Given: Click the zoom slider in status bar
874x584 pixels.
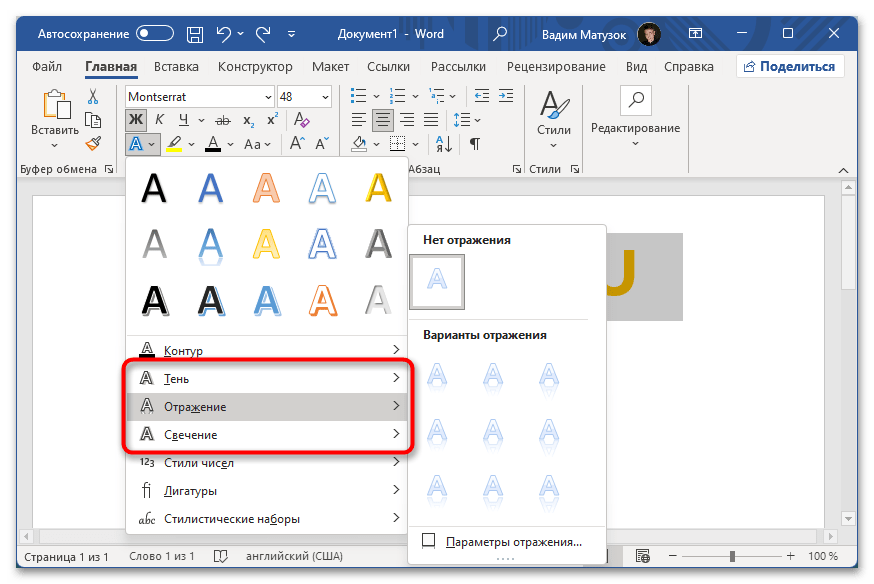Looking at the screenshot, I should [x=733, y=556].
